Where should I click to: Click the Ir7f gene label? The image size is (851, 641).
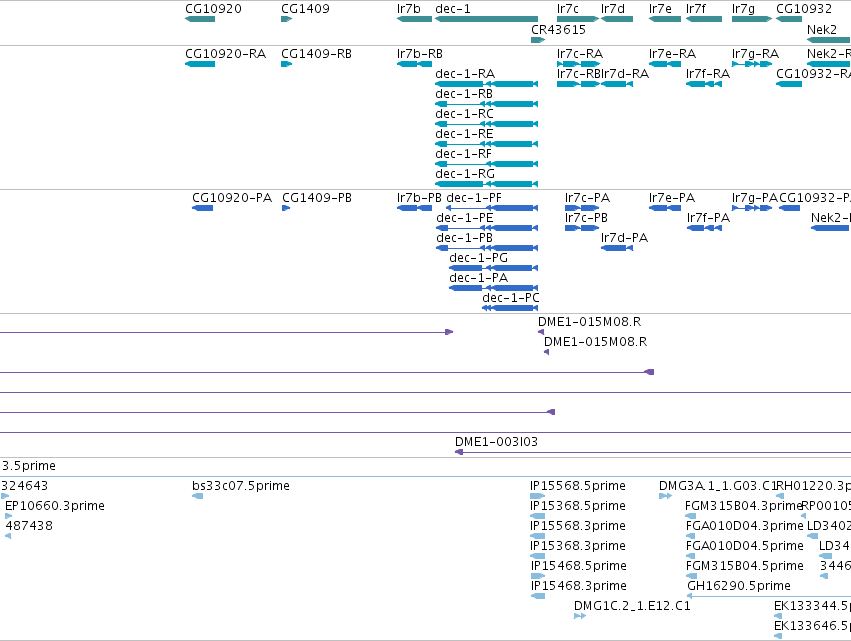point(696,9)
